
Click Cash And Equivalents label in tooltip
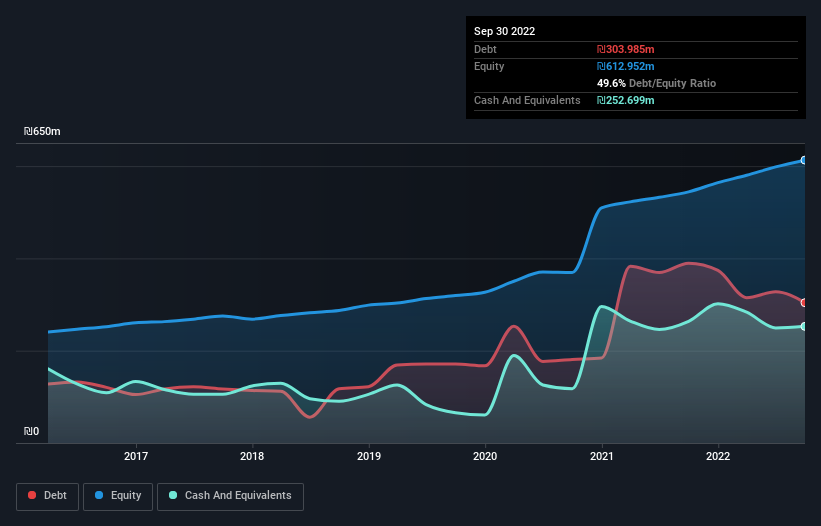[x=527, y=100]
